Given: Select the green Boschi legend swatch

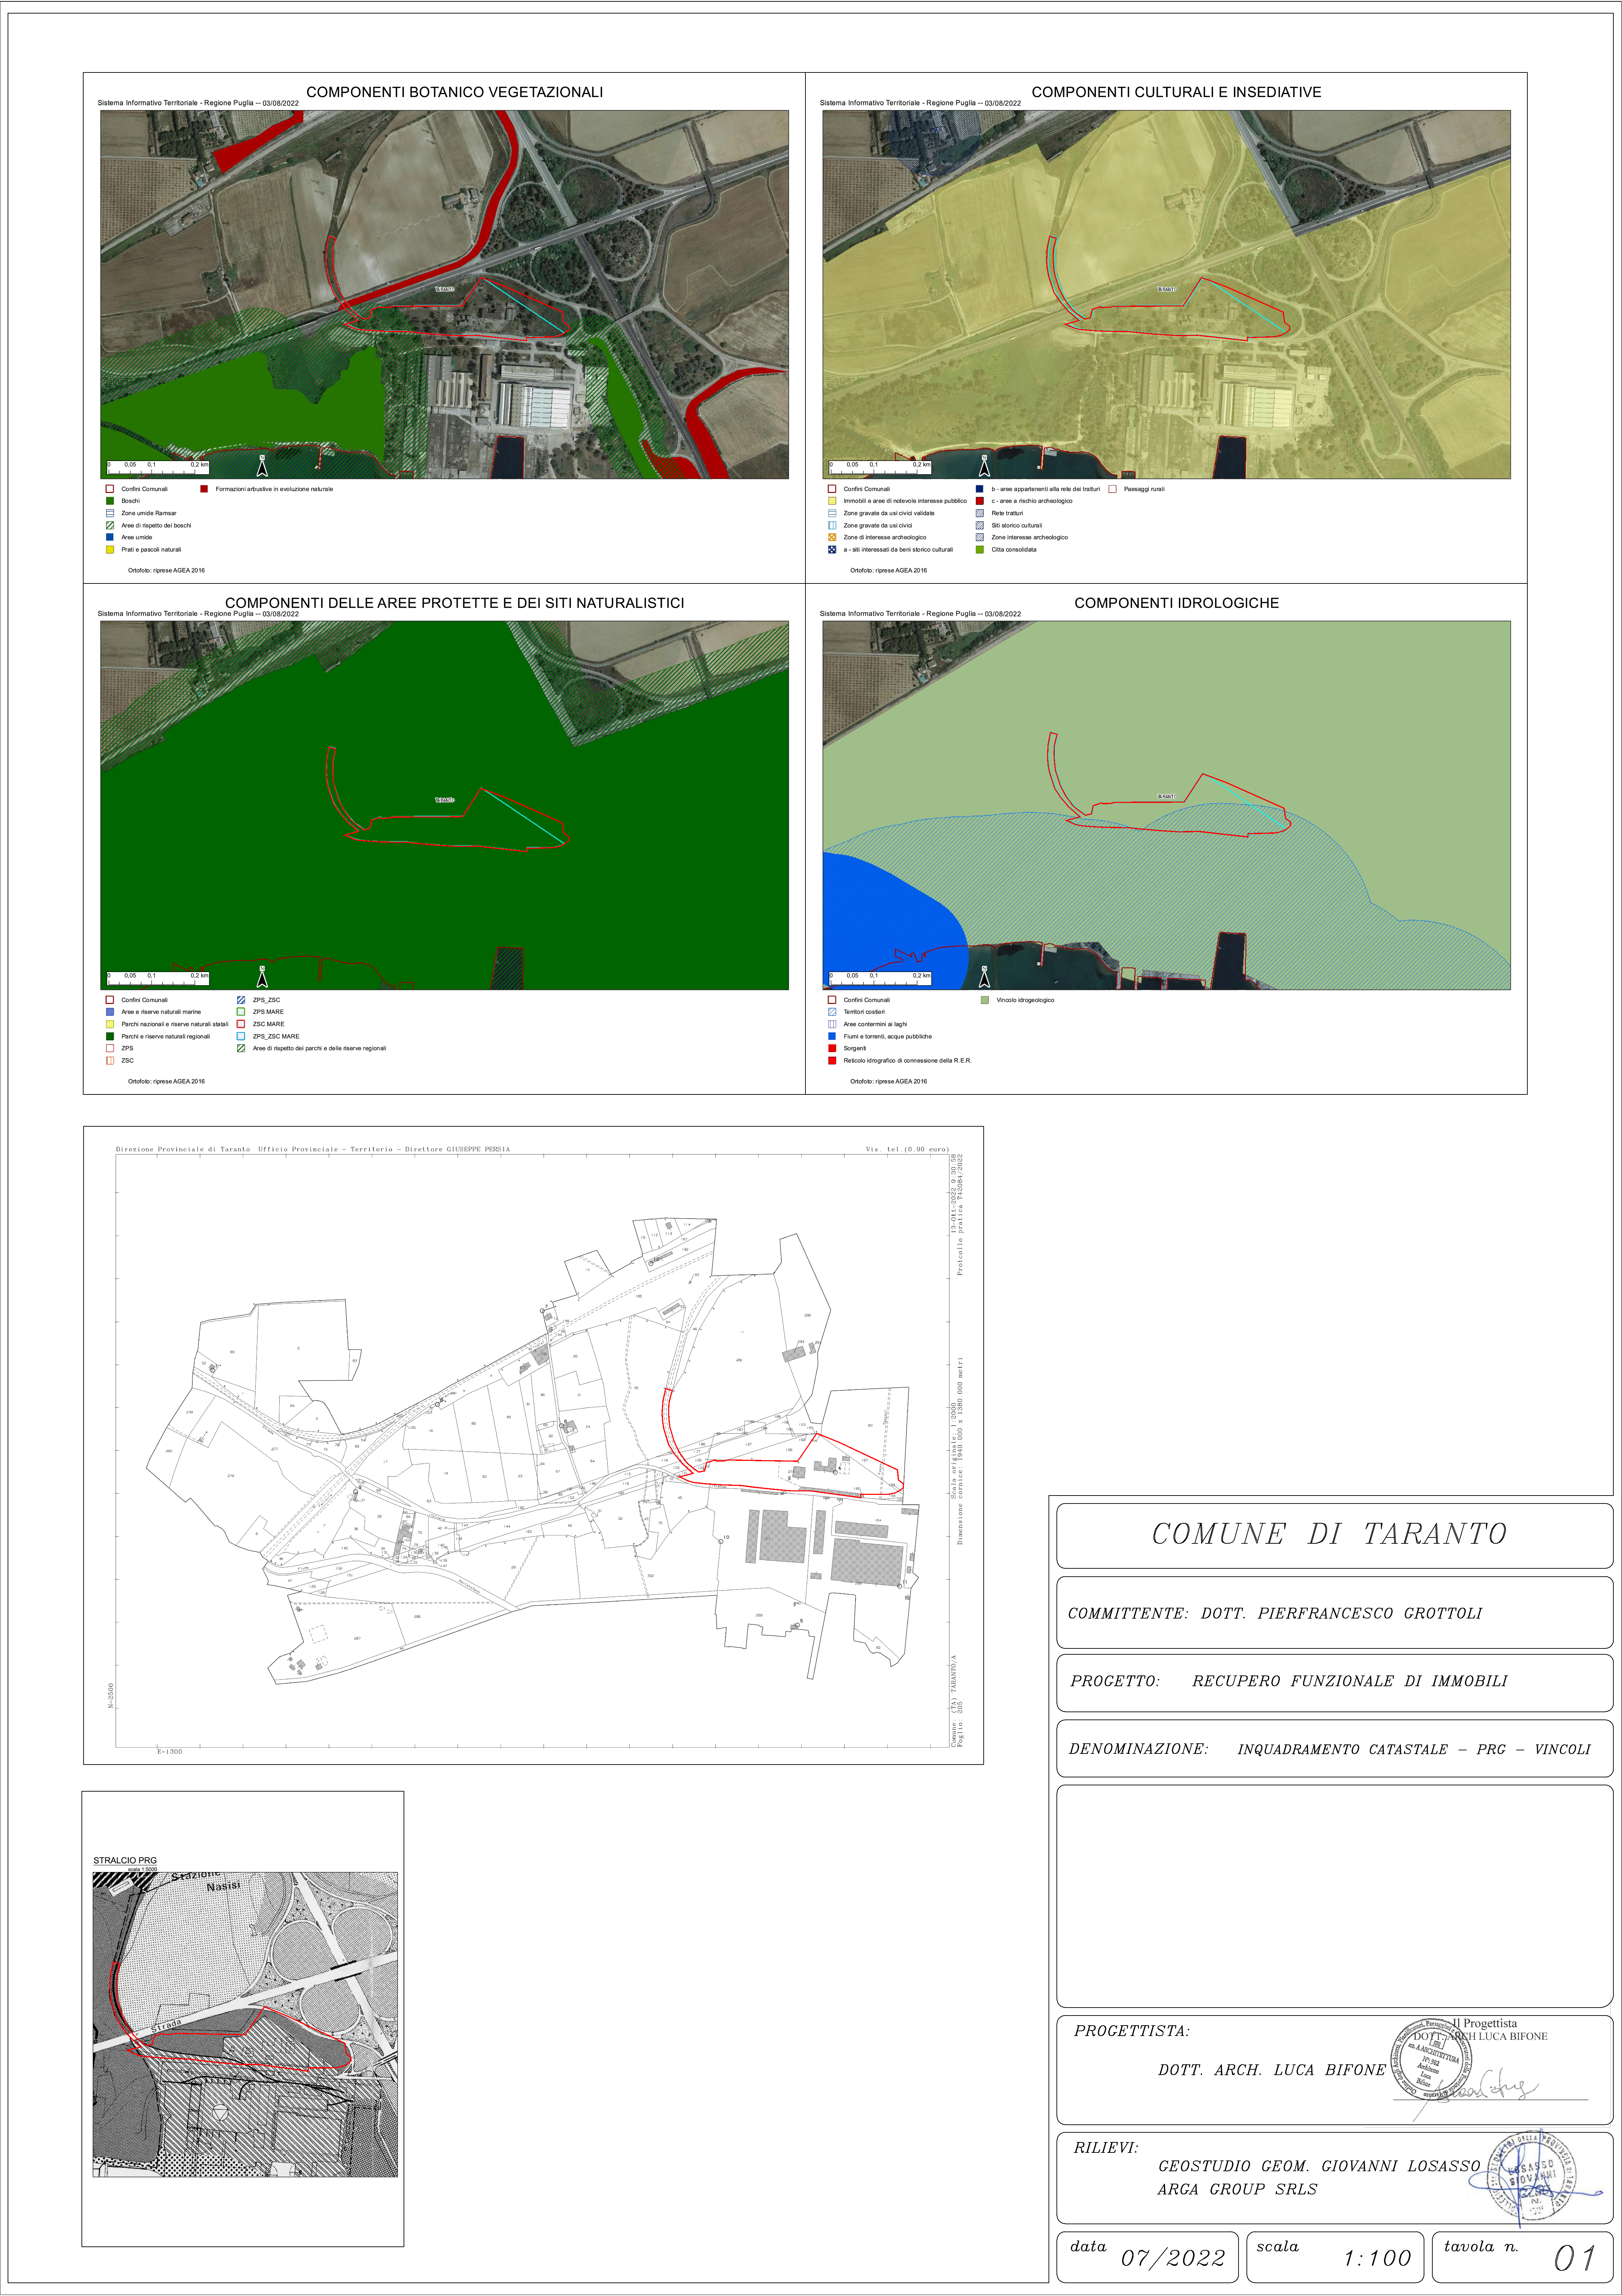Looking at the screenshot, I should pyautogui.click(x=110, y=501).
